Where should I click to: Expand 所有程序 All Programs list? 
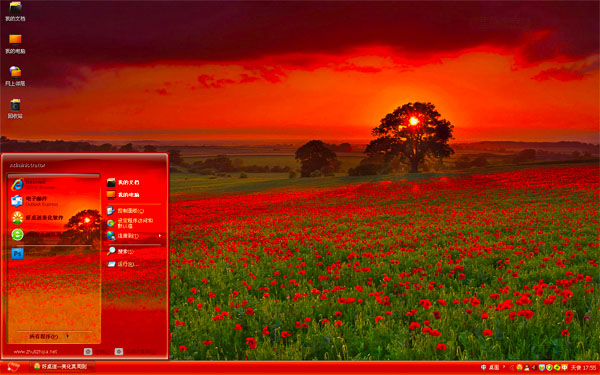click(x=49, y=336)
